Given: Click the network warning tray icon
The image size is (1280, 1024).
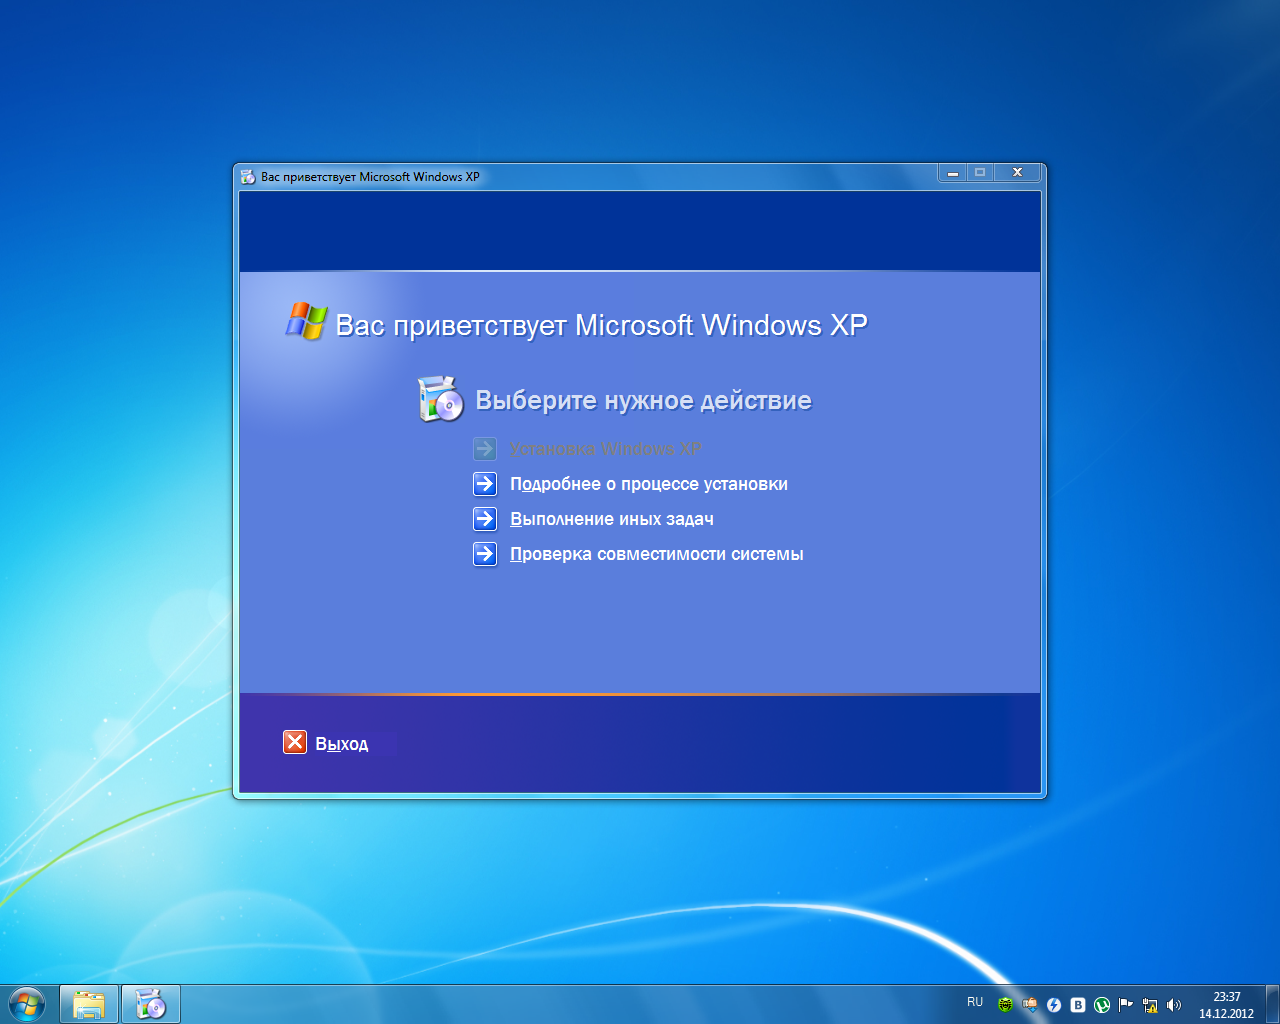Looking at the screenshot, I should pyautogui.click(x=1150, y=1005).
